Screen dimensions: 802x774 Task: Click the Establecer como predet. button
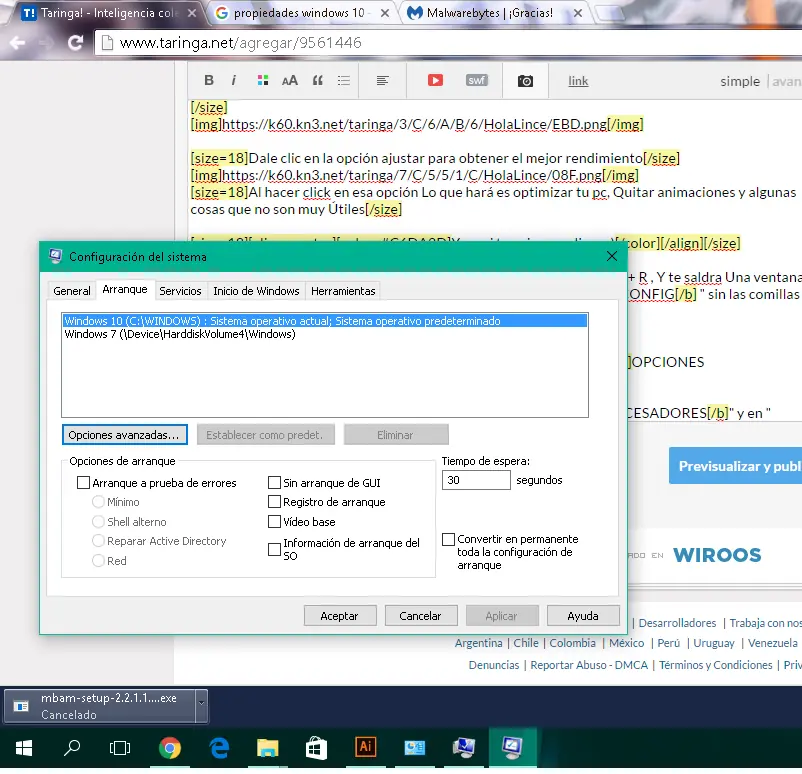pyautogui.click(x=265, y=435)
